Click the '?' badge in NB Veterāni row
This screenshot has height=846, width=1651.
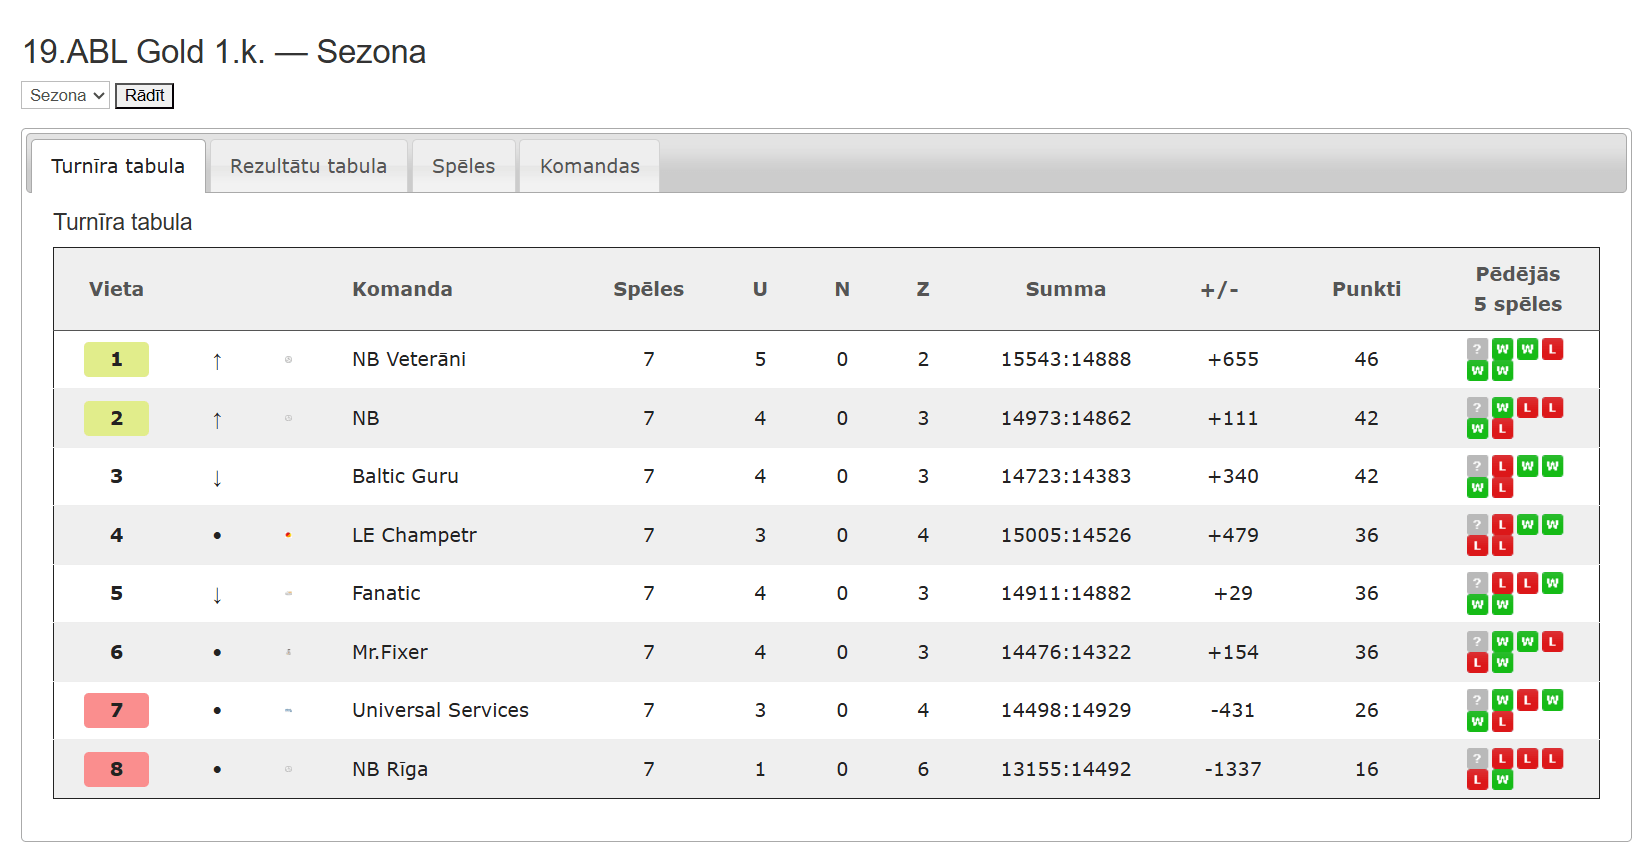pyautogui.click(x=1477, y=349)
